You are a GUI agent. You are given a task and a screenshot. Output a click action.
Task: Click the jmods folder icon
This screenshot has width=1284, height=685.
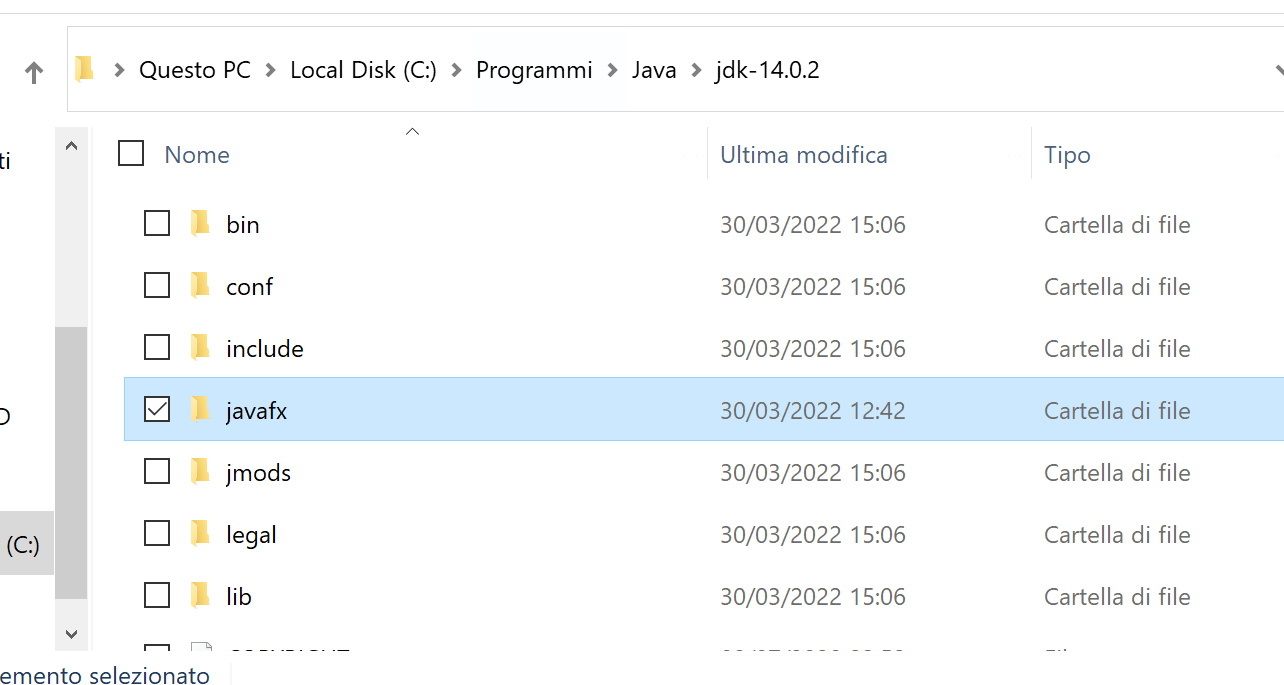(x=201, y=472)
